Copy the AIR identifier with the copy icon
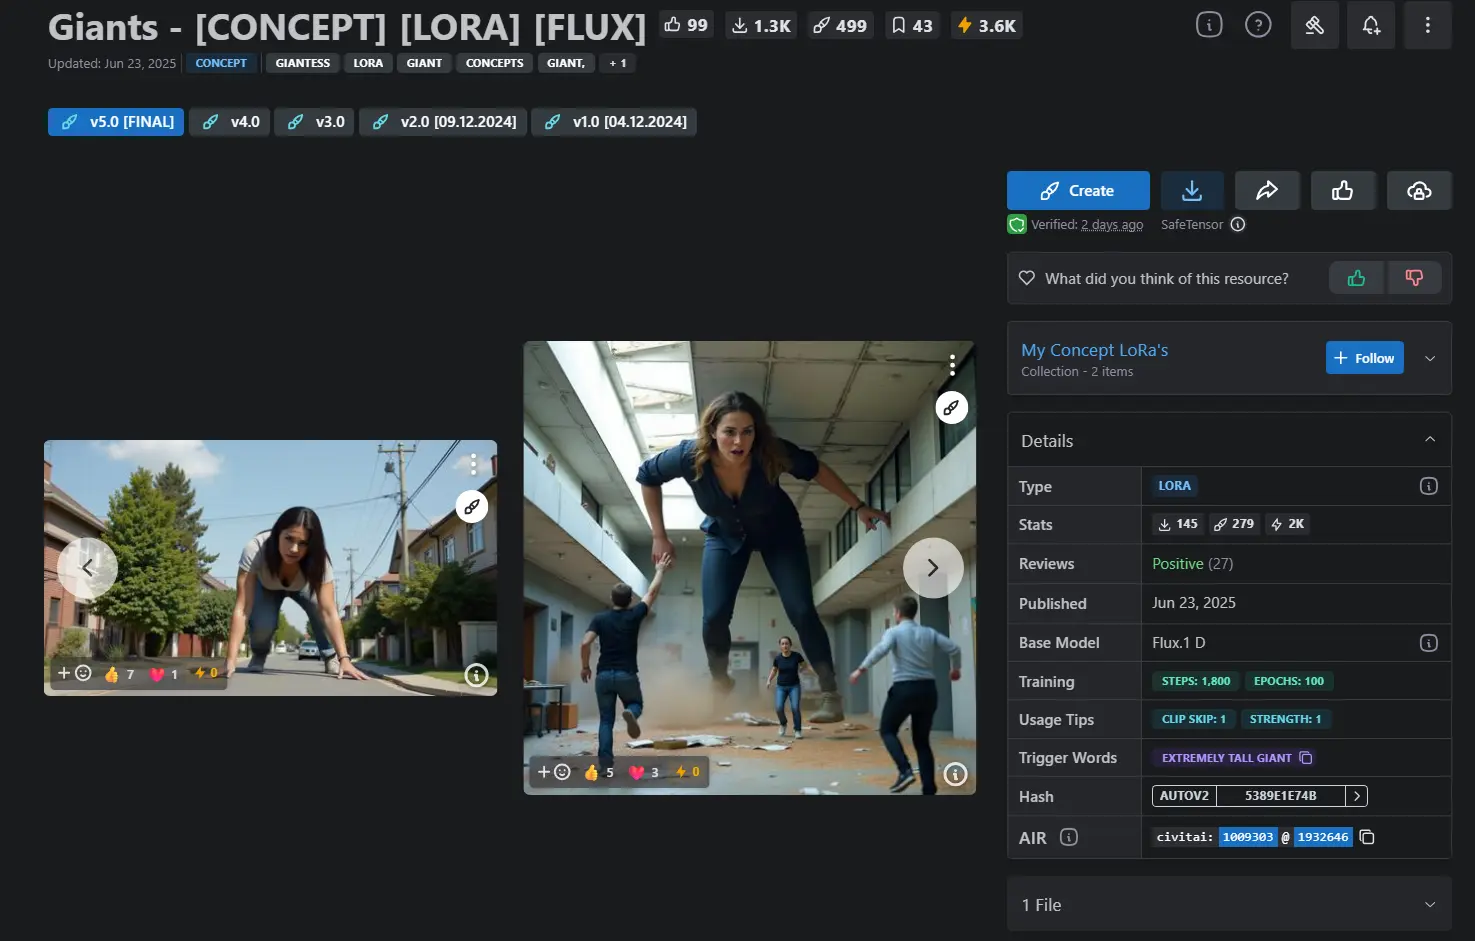 click(x=1367, y=837)
